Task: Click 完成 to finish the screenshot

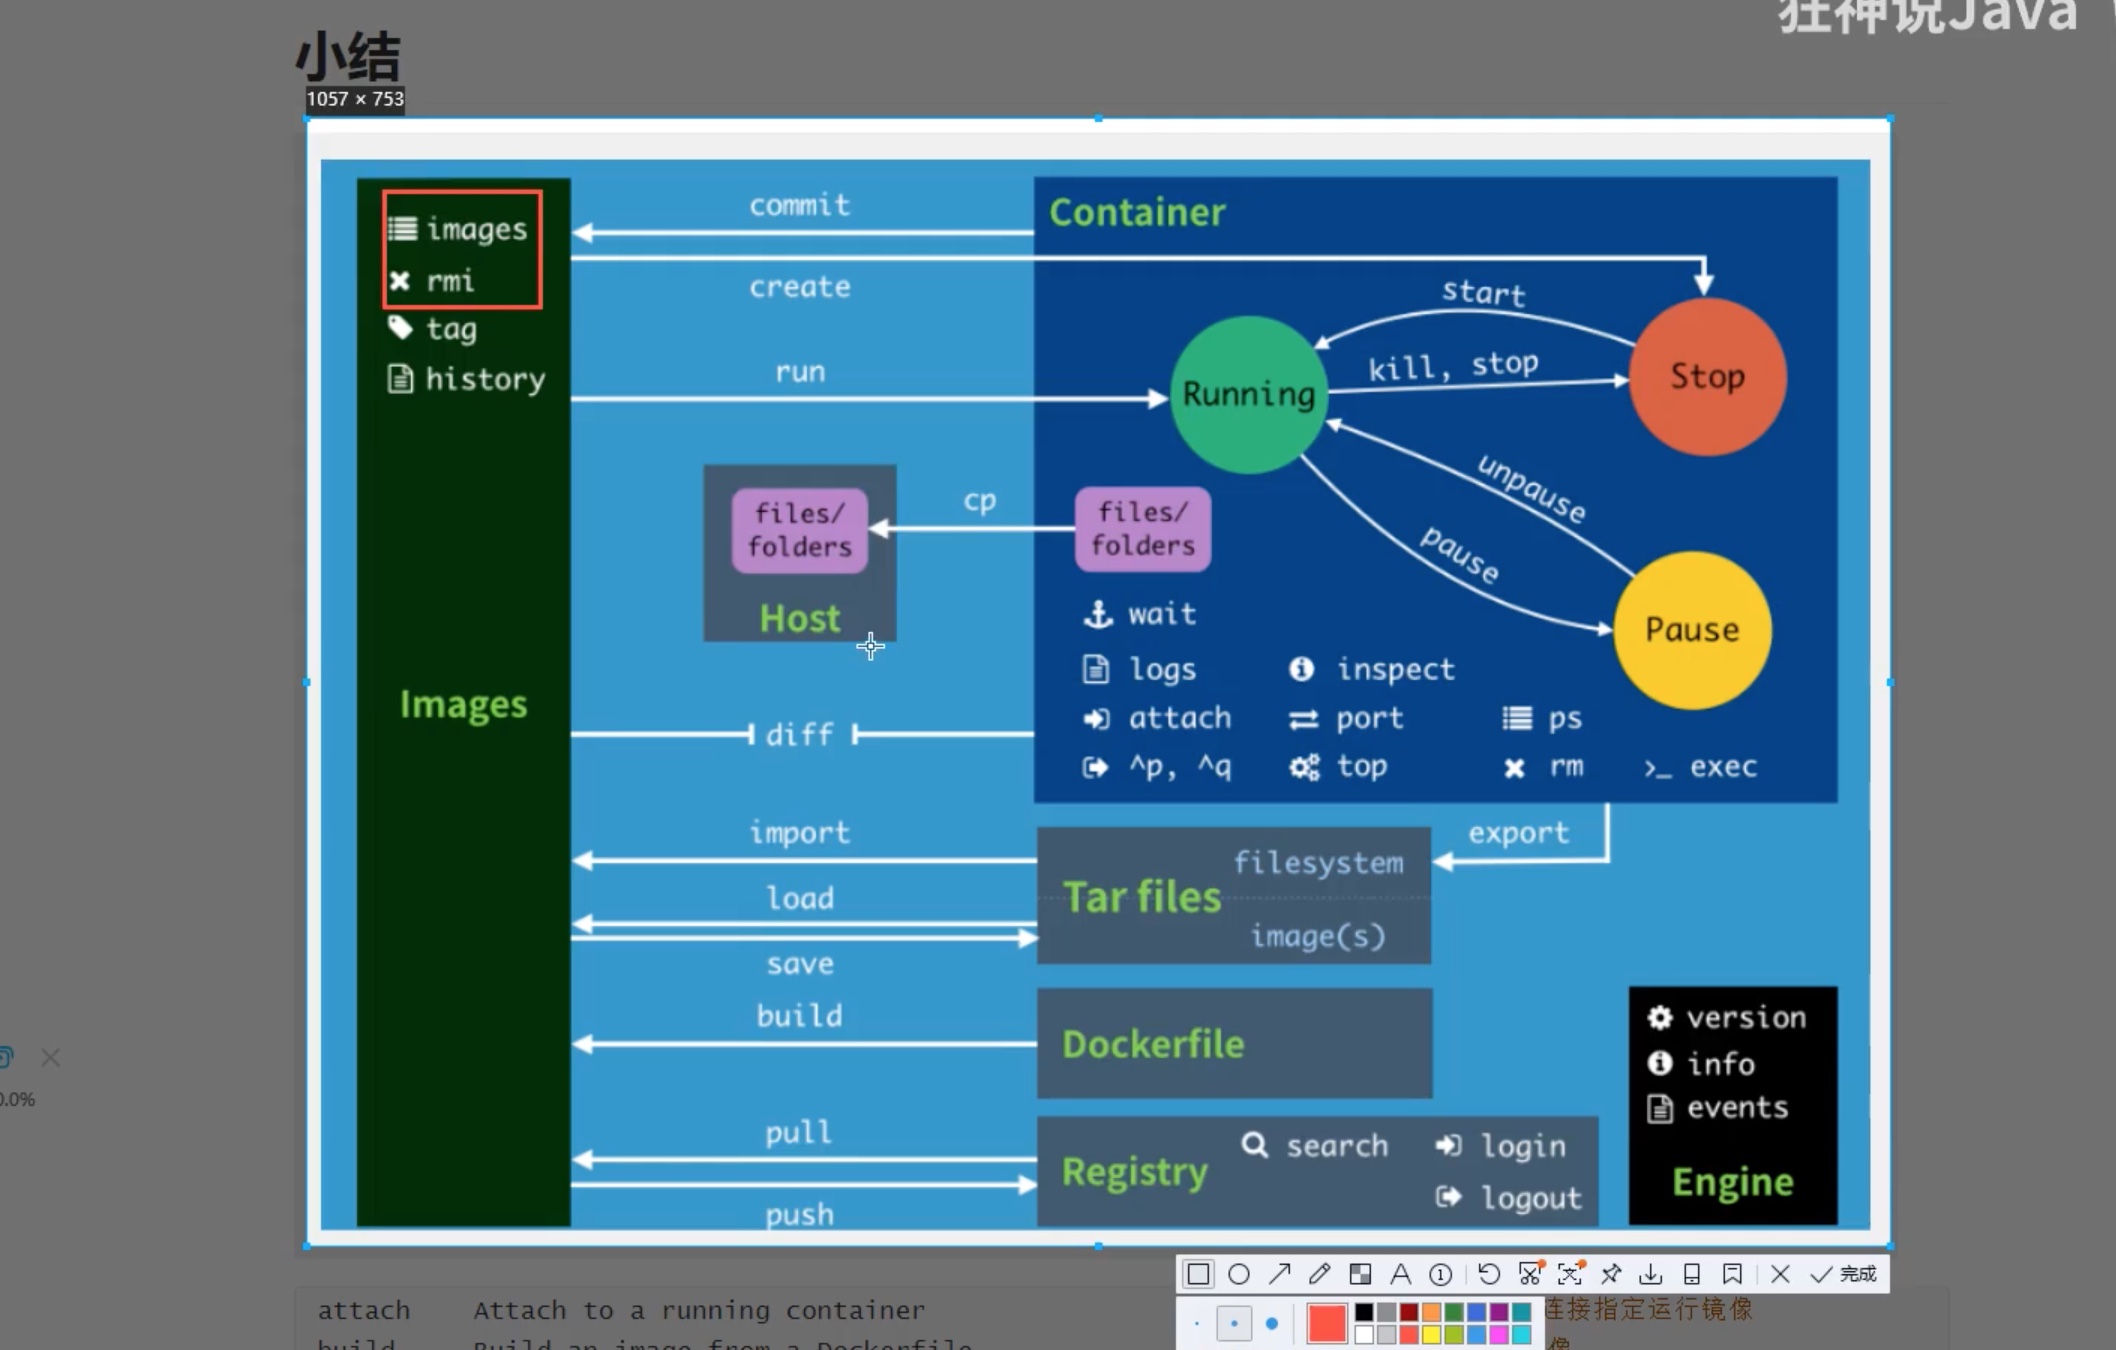Action: (x=1844, y=1274)
